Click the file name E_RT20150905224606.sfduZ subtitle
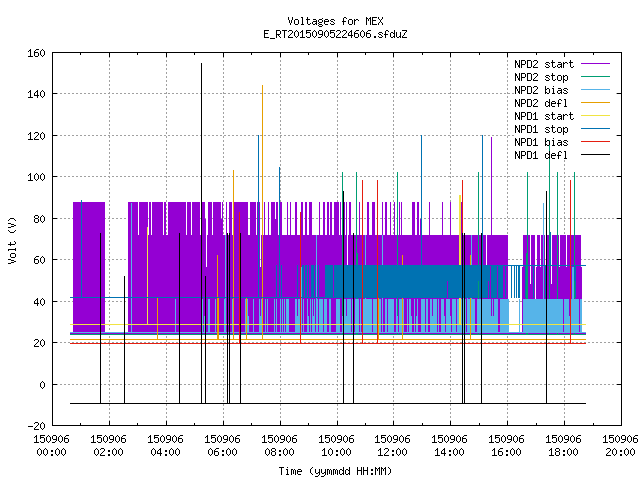This screenshot has width=640, height=480. 335,34
